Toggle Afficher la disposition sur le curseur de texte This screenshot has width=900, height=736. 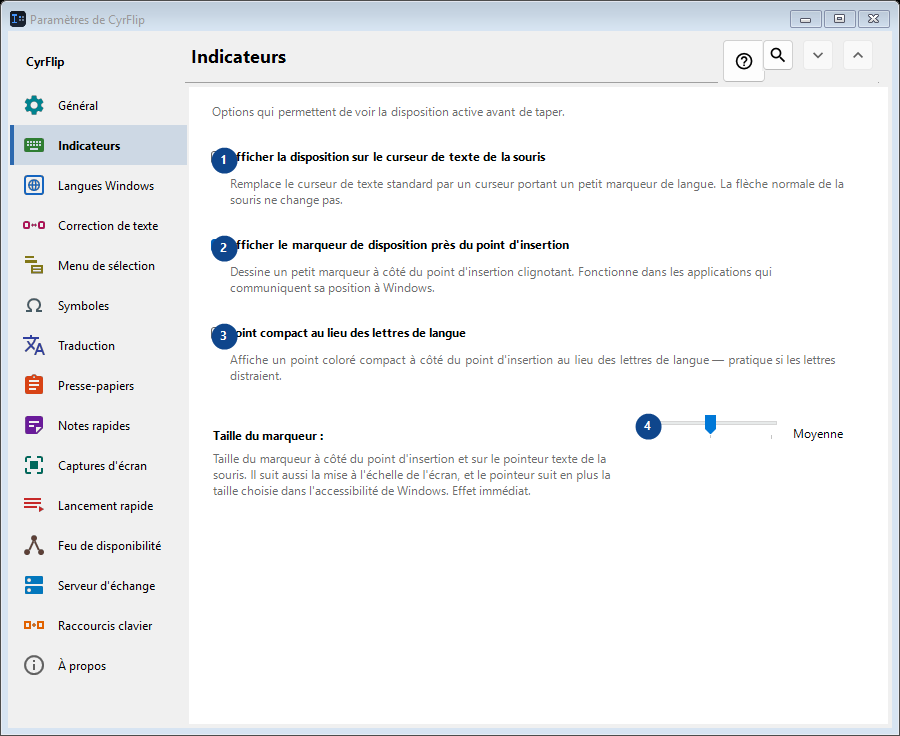click(x=379, y=157)
